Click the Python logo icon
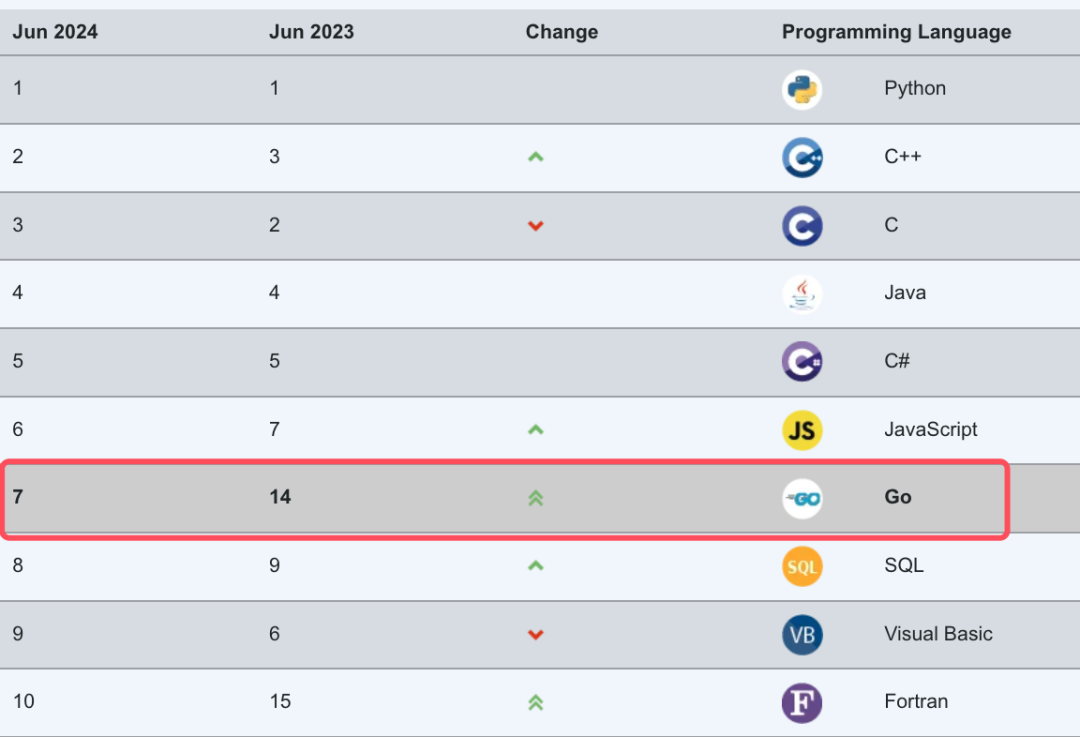Image resolution: width=1080 pixels, height=737 pixels. pos(802,90)
